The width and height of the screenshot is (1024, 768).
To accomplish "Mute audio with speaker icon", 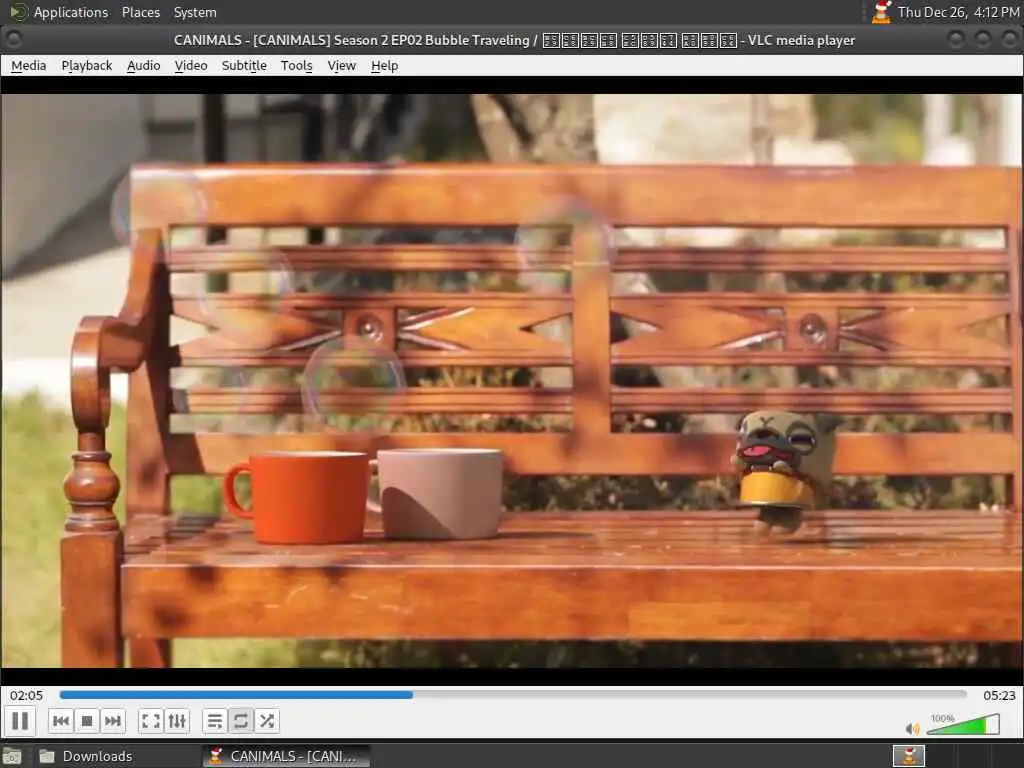I will [x=912, y=728].
